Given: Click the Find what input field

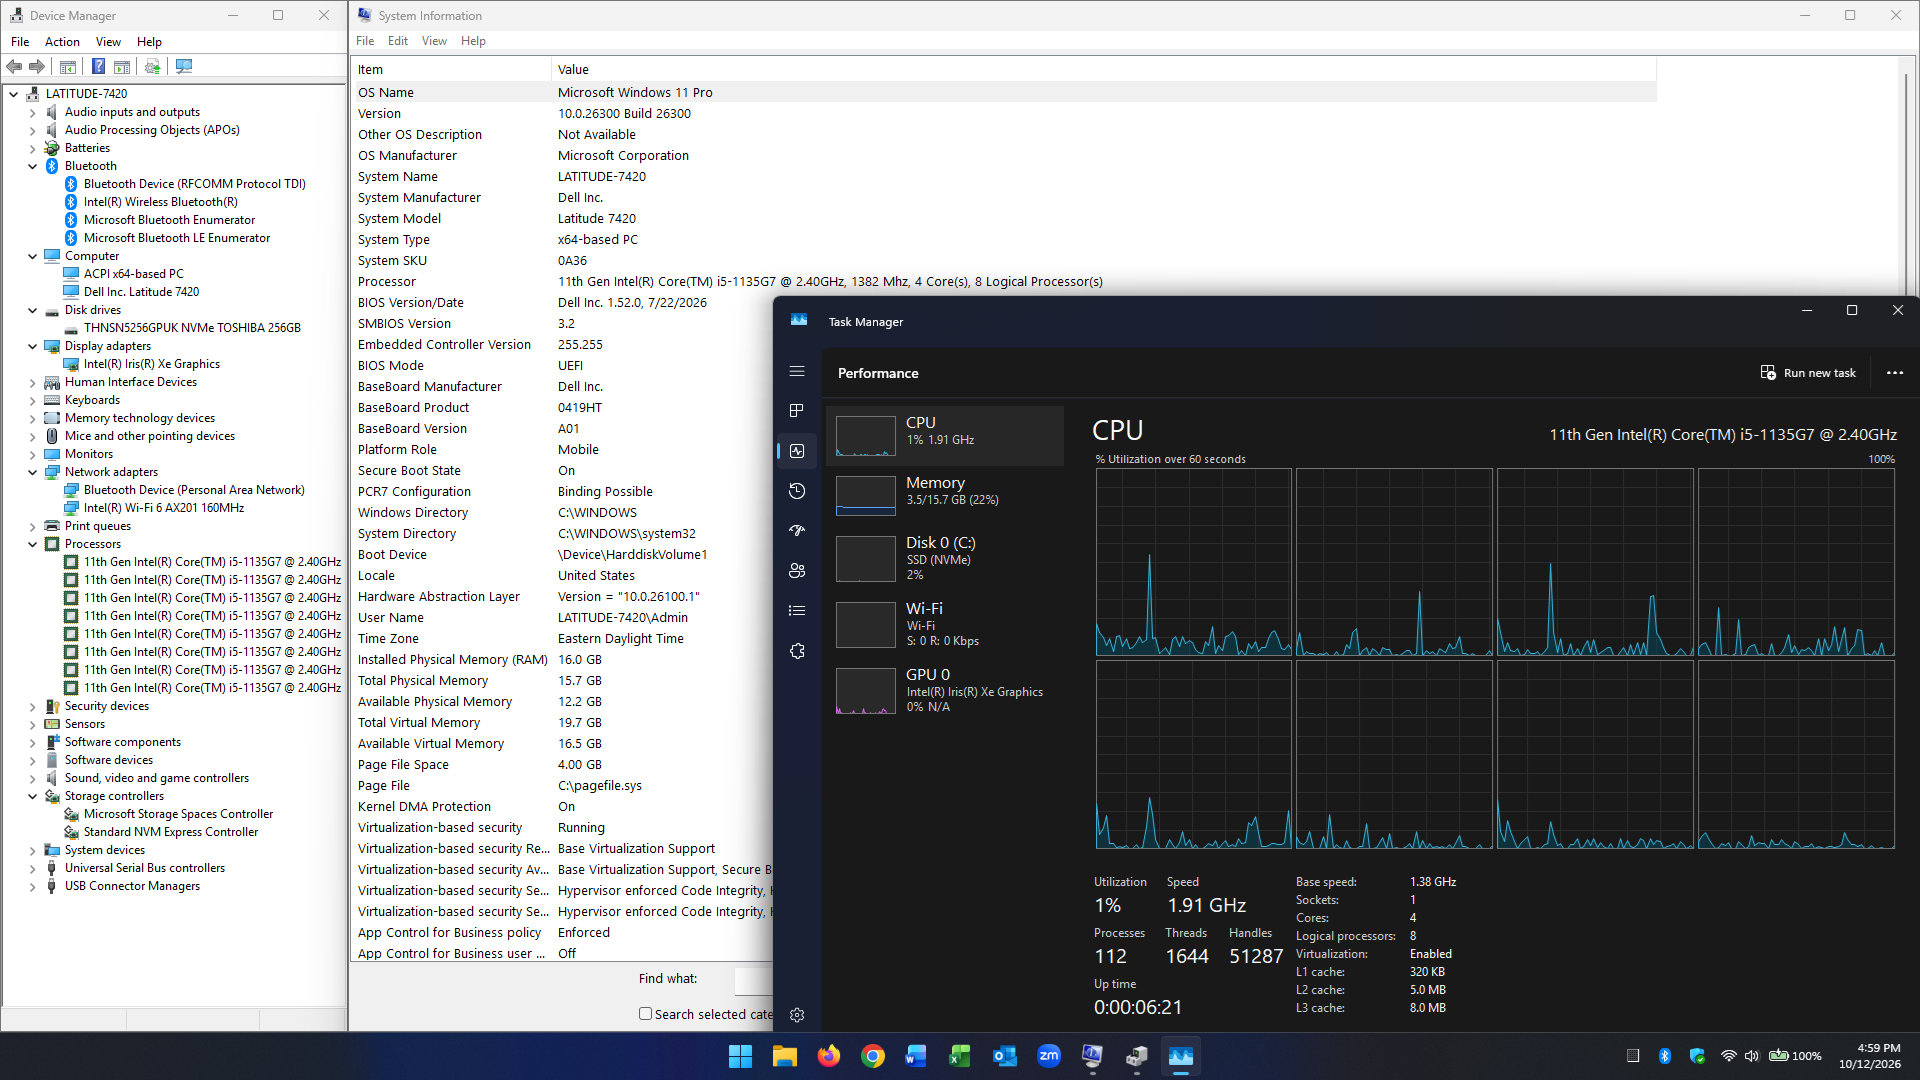Looking at the screenshot, I should (x=753, y=980).
